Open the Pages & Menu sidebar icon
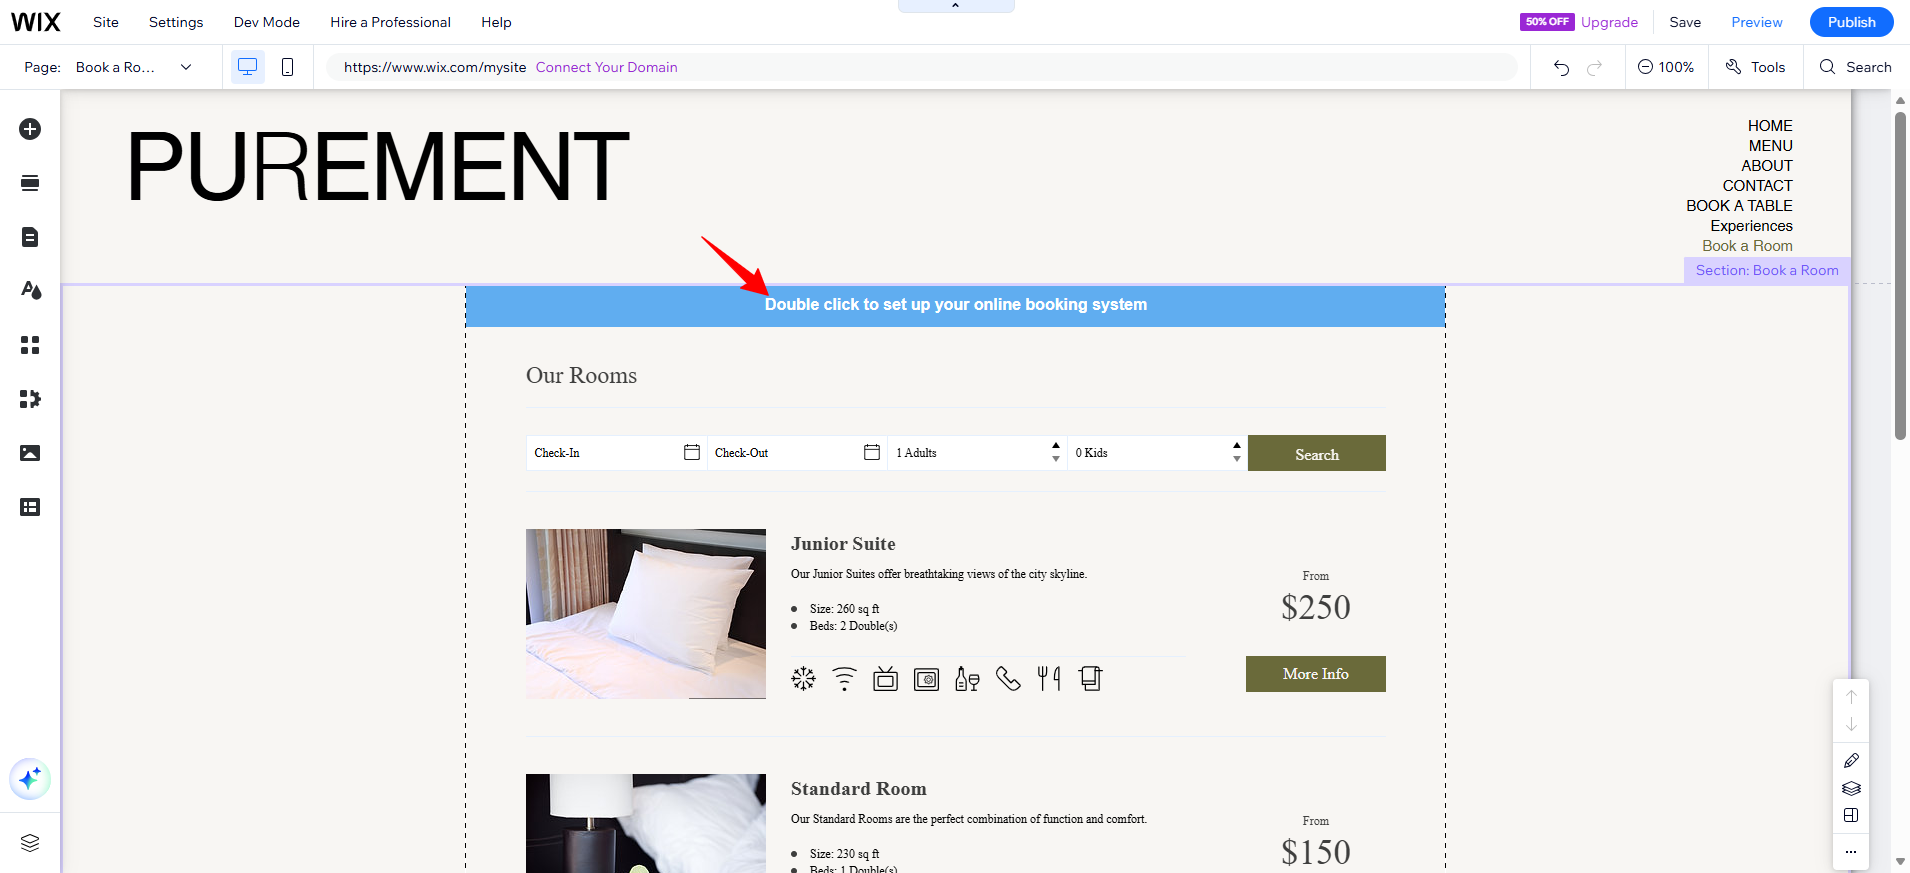 (30, 237)
